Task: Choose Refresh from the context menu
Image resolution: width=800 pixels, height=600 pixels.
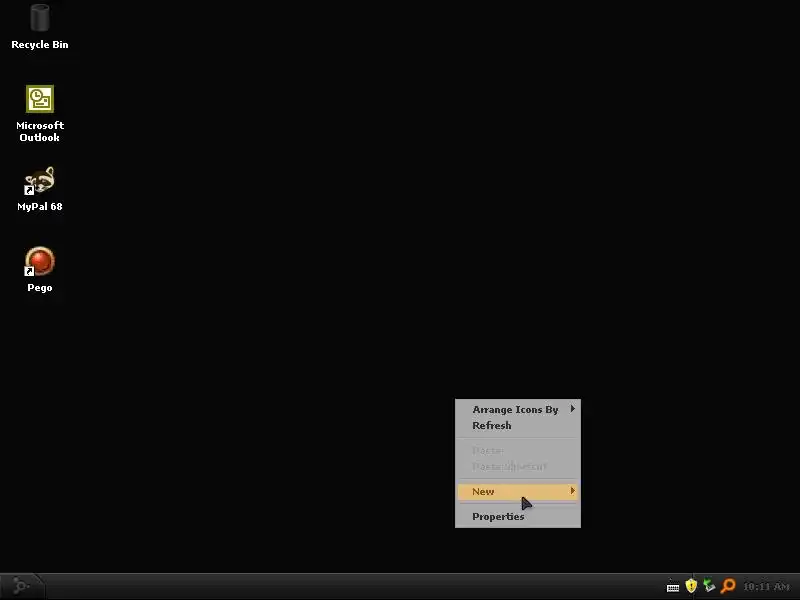Action: click(518, 426)
